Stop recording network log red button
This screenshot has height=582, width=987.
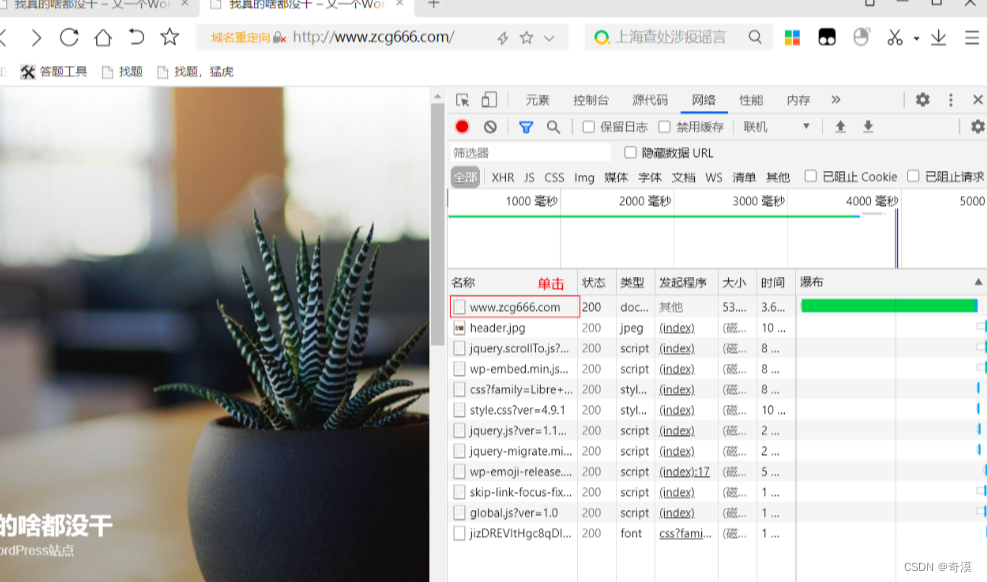[x=462, y=126]
